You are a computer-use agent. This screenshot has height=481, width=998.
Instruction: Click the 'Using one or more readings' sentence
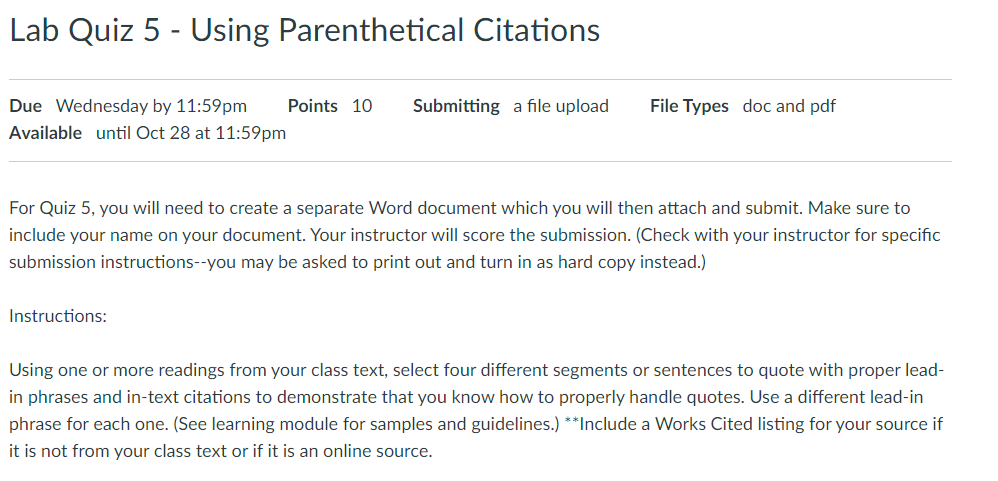[x=476, y=383]
